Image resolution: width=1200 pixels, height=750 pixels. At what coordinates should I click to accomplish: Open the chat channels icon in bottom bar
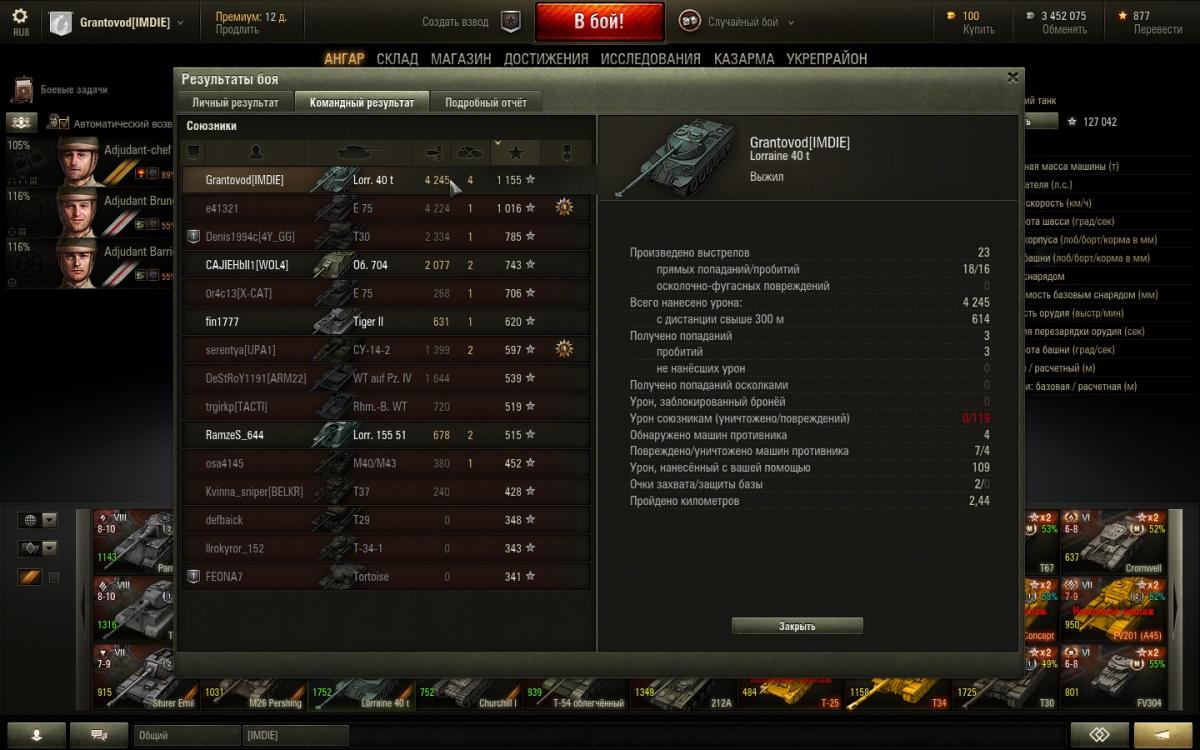(x=99, y=735)
